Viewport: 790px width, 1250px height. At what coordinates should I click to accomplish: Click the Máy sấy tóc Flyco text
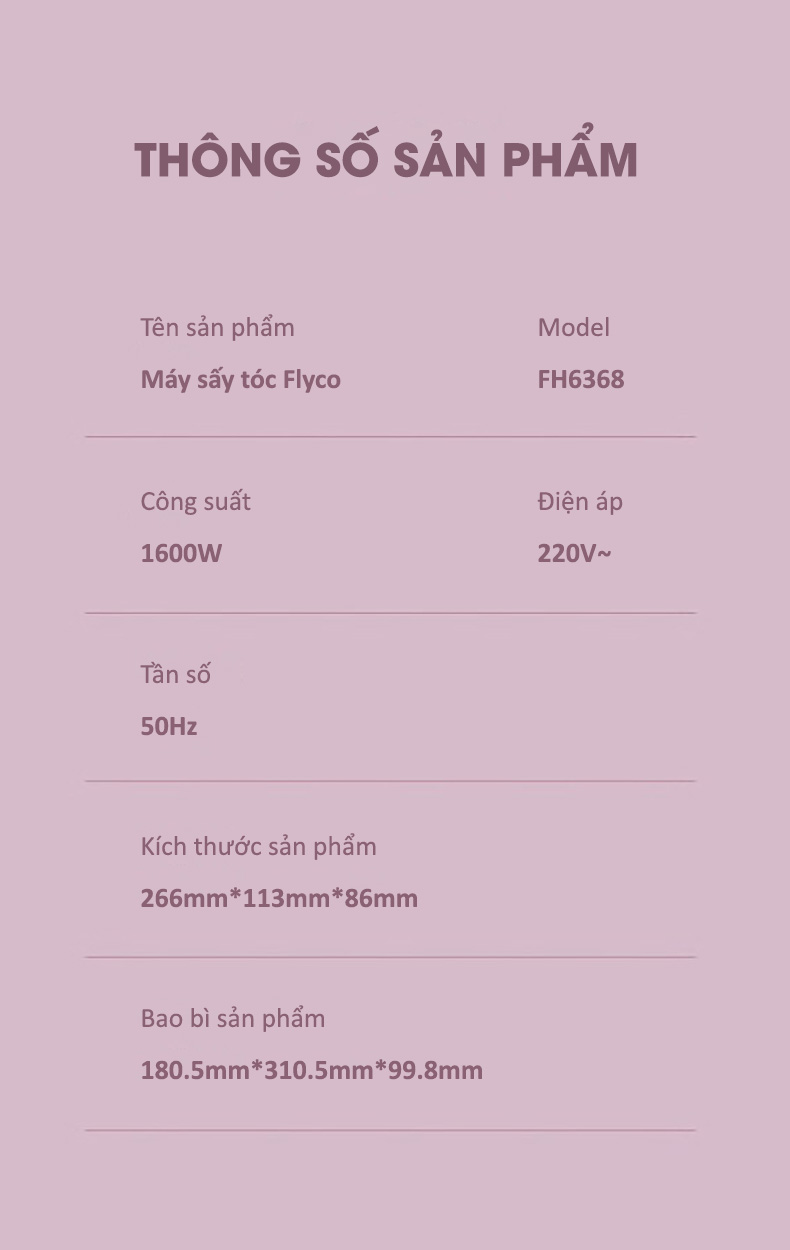[x=240, y=380]
